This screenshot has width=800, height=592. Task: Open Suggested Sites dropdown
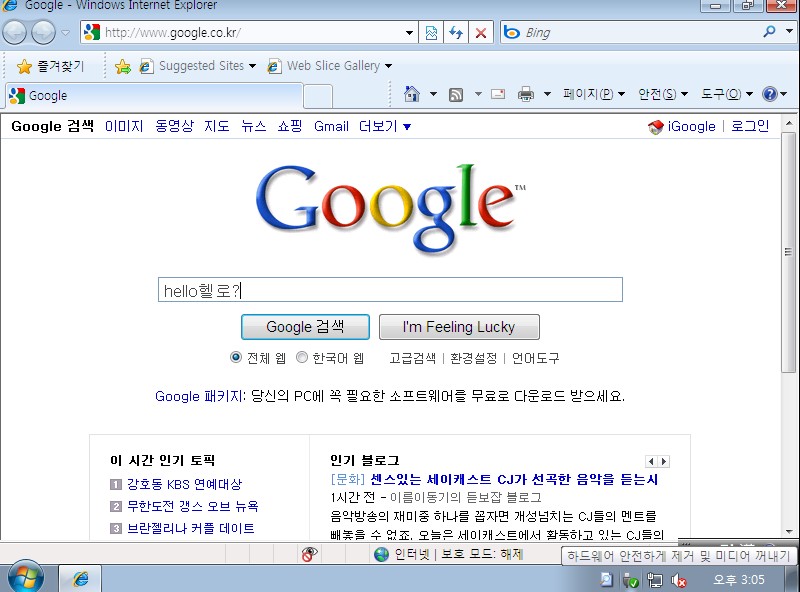pos(198,66)
